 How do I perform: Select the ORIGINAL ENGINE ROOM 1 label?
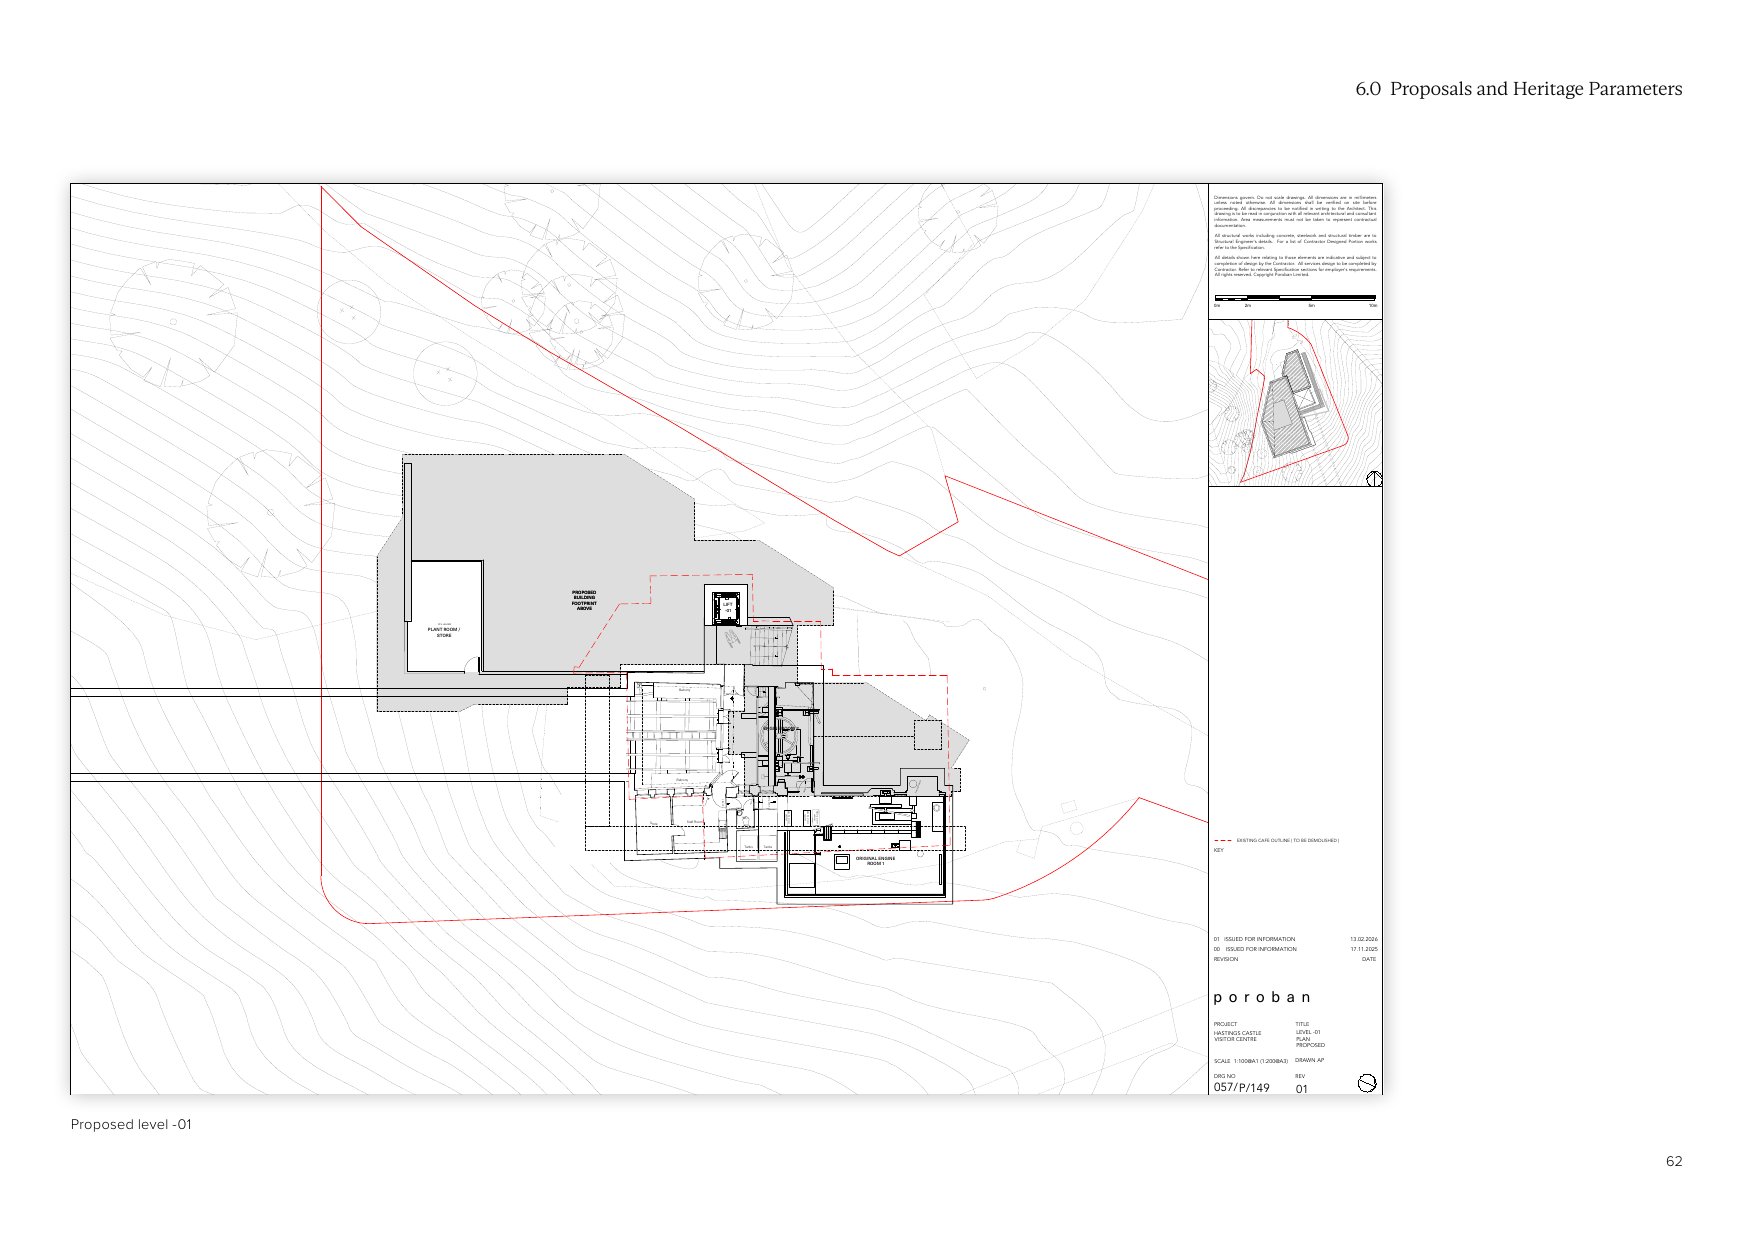(875, 860)
